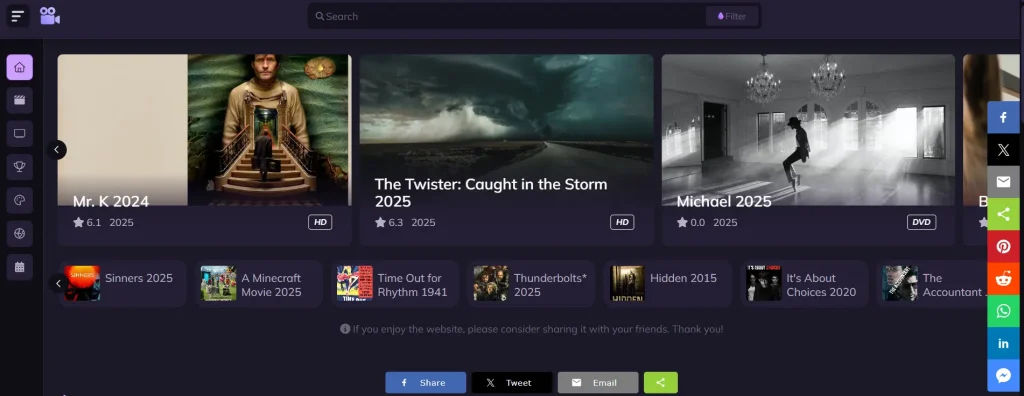The height and width of the screenshot is (396, 1024).
Task: Open It's About Choices 2020
Action: click(804, 284)
